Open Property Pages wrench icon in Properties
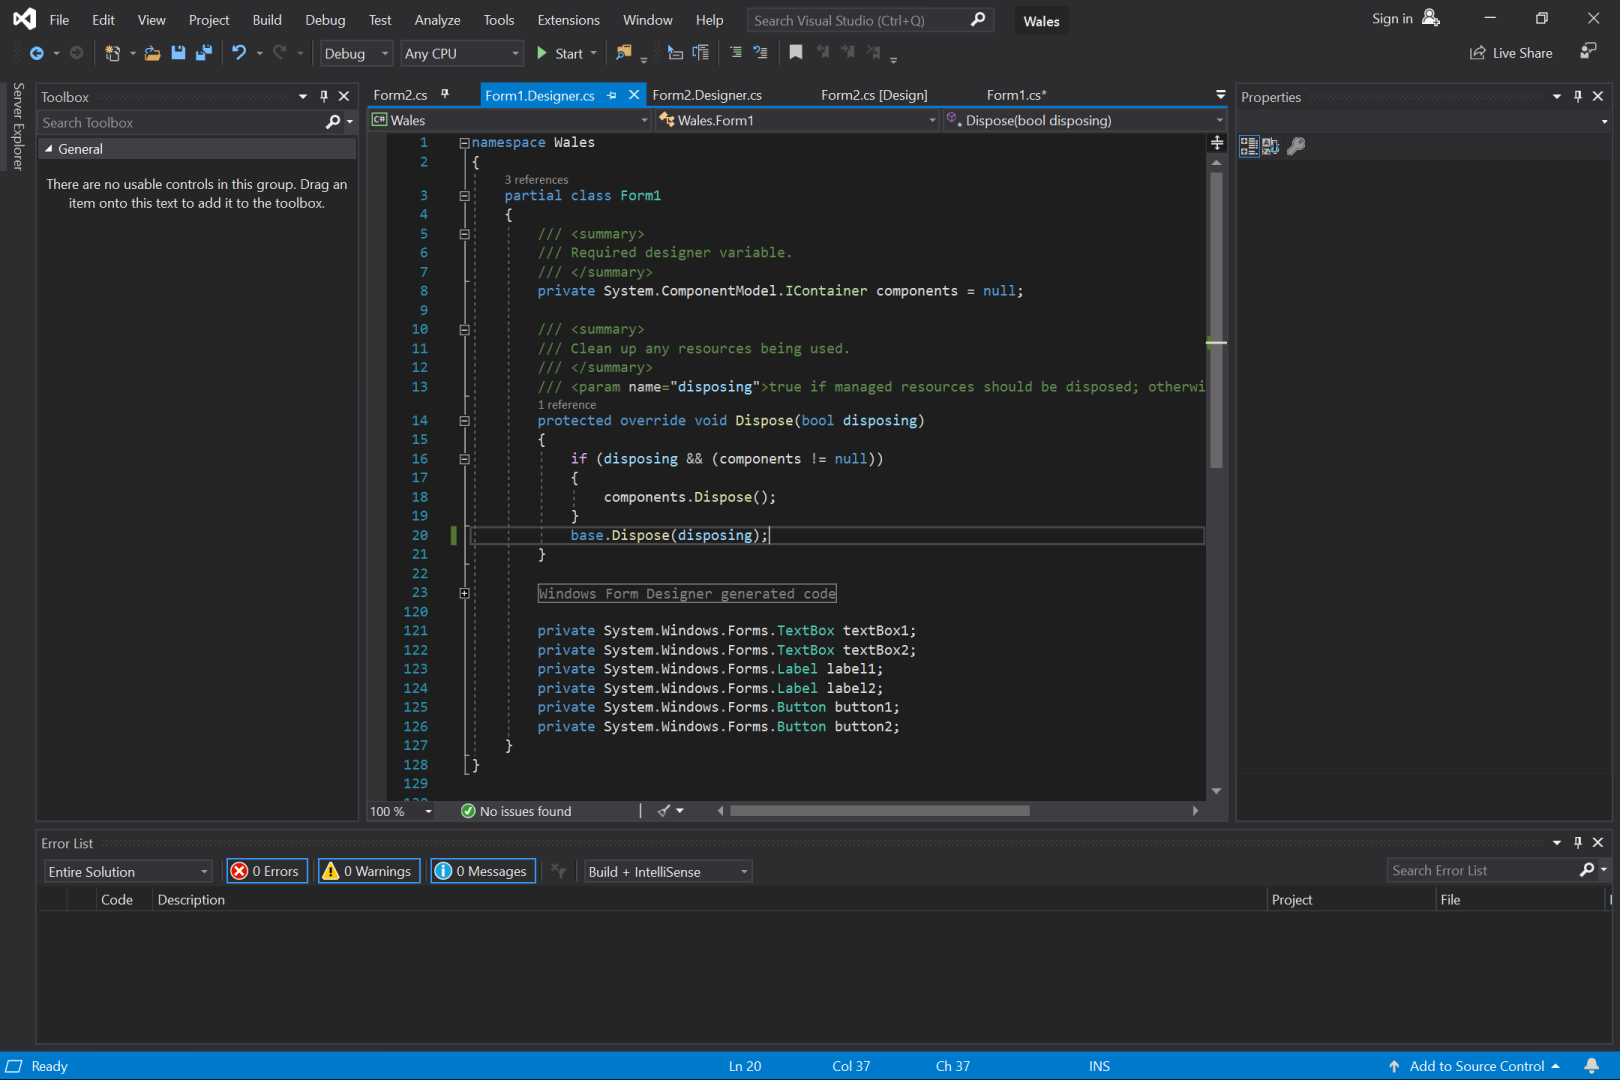Viewport: 1620px width, 1080px height. pos(1296,146)
